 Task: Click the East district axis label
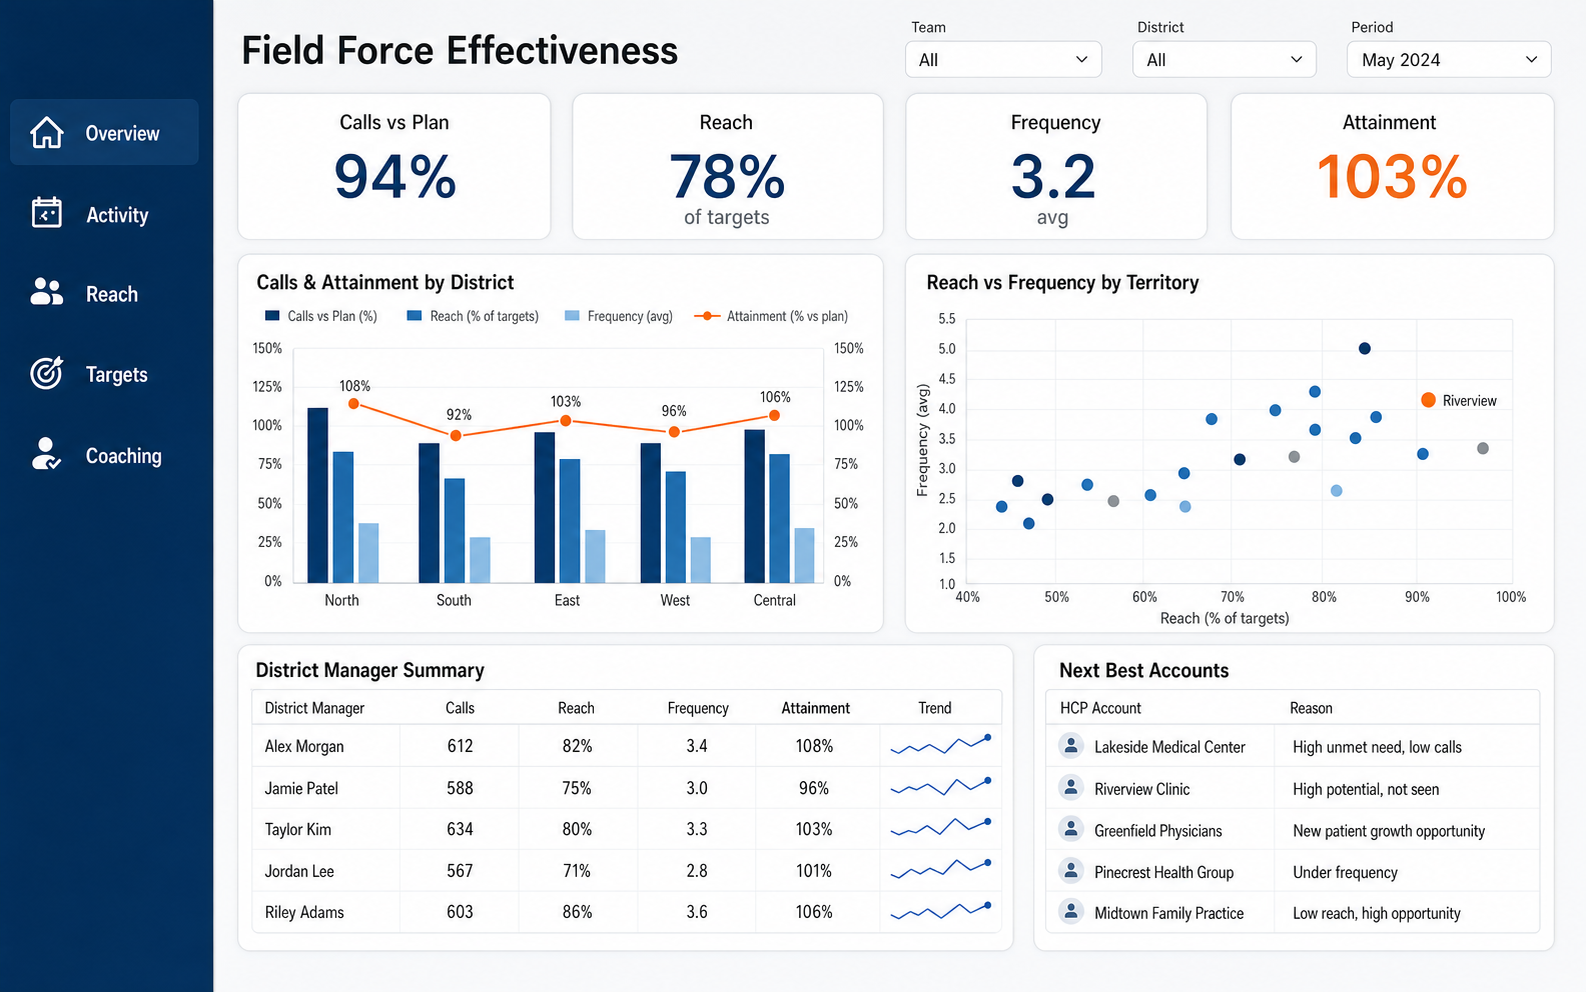[567, 600]
